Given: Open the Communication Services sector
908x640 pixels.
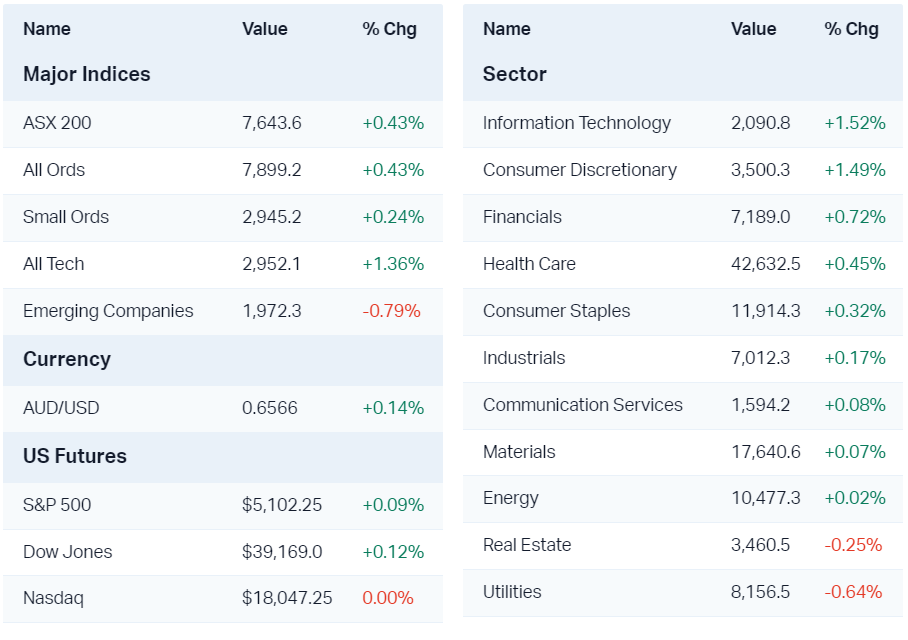Looking at the screenshot, I should pos(583,405).
